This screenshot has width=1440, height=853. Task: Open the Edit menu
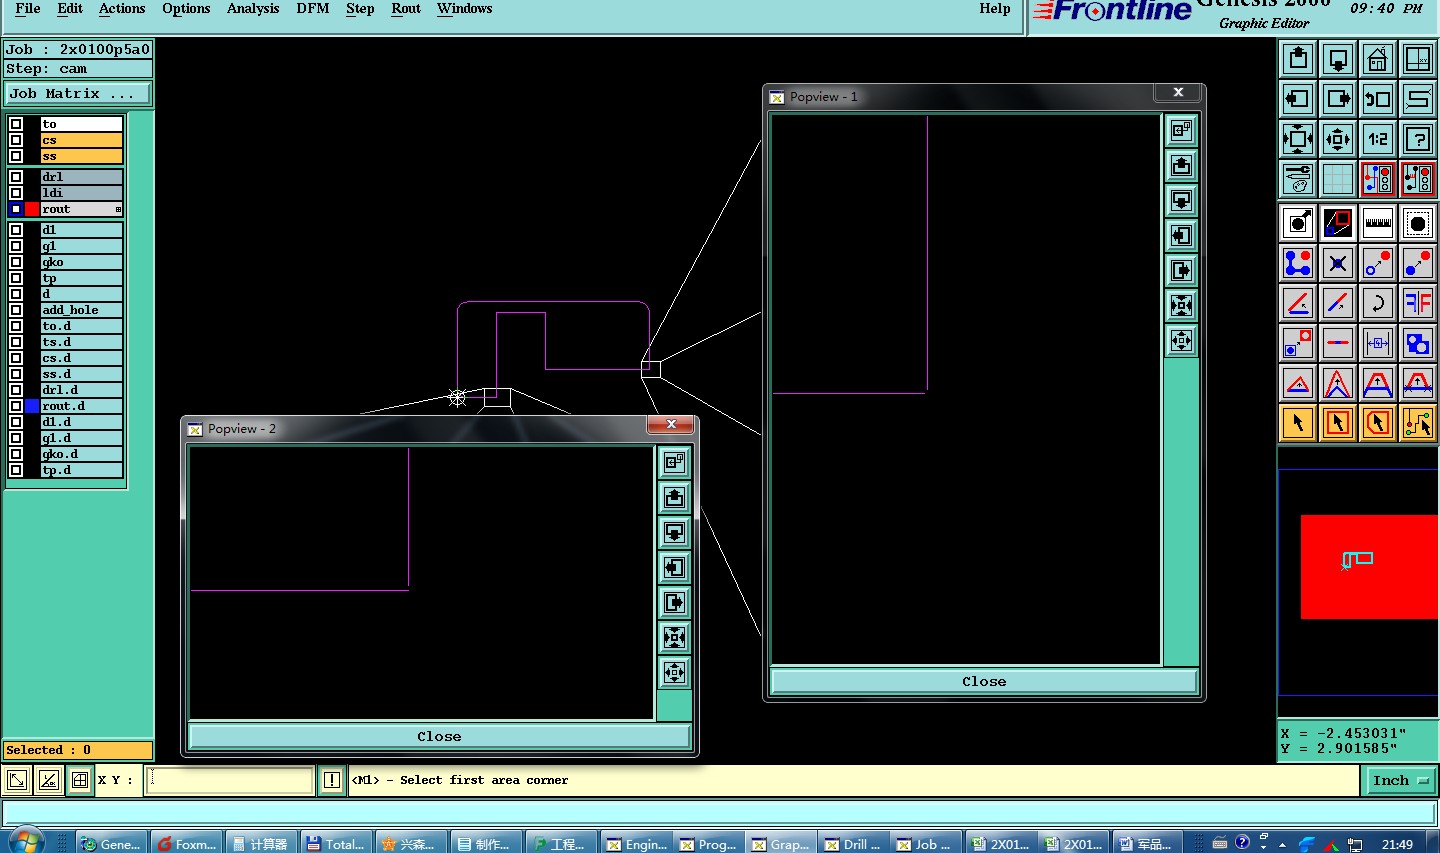point(70,8)
